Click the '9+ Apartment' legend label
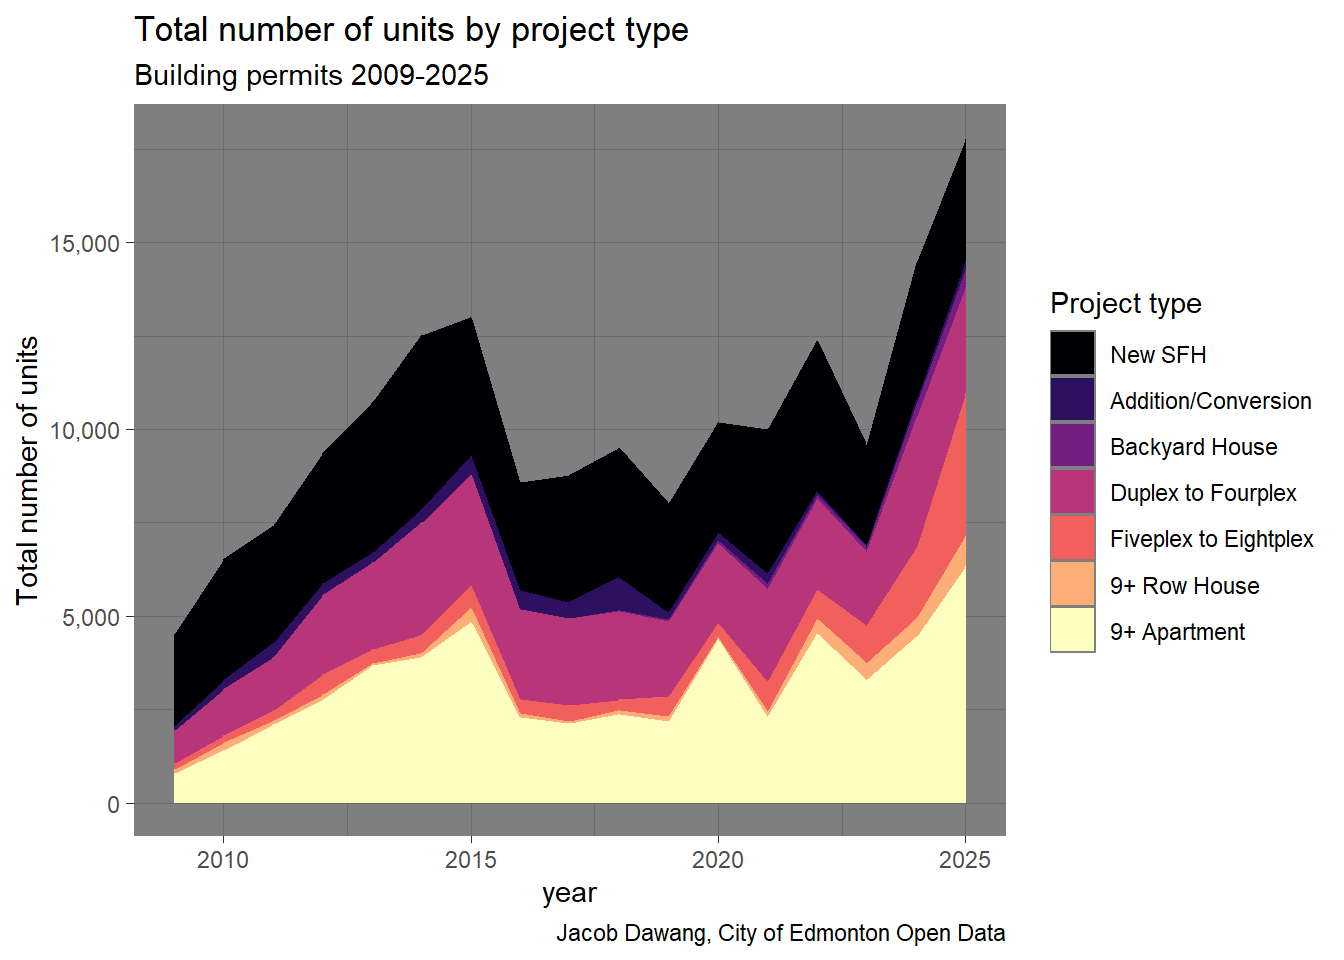 coord(1177,632)
